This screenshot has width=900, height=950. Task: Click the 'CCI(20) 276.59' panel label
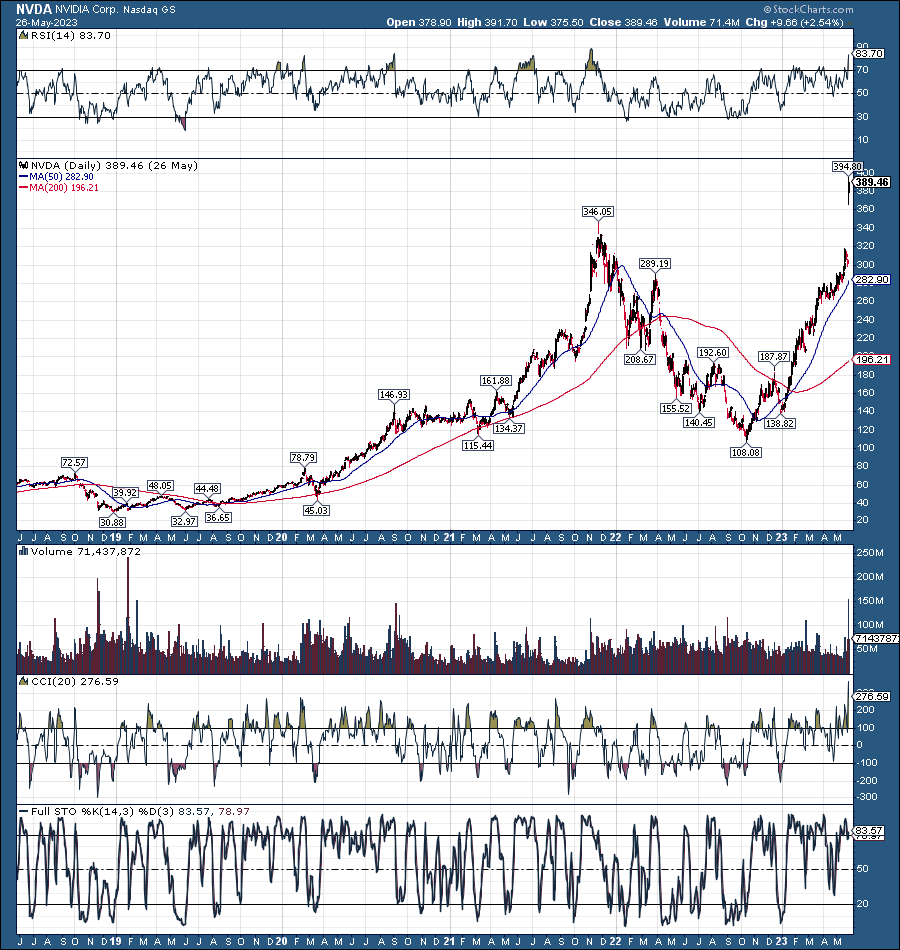[75, 682]
